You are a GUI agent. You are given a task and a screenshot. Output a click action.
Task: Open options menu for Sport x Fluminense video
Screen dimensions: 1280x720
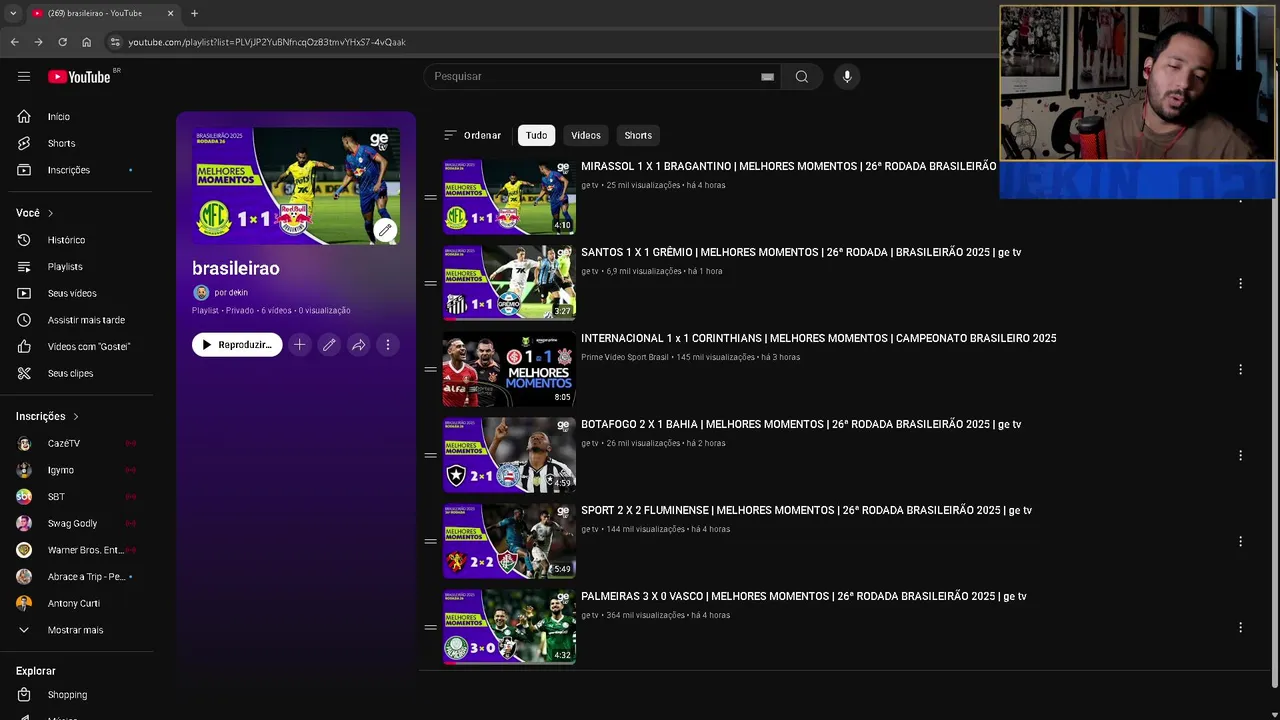pos(1240,541)
